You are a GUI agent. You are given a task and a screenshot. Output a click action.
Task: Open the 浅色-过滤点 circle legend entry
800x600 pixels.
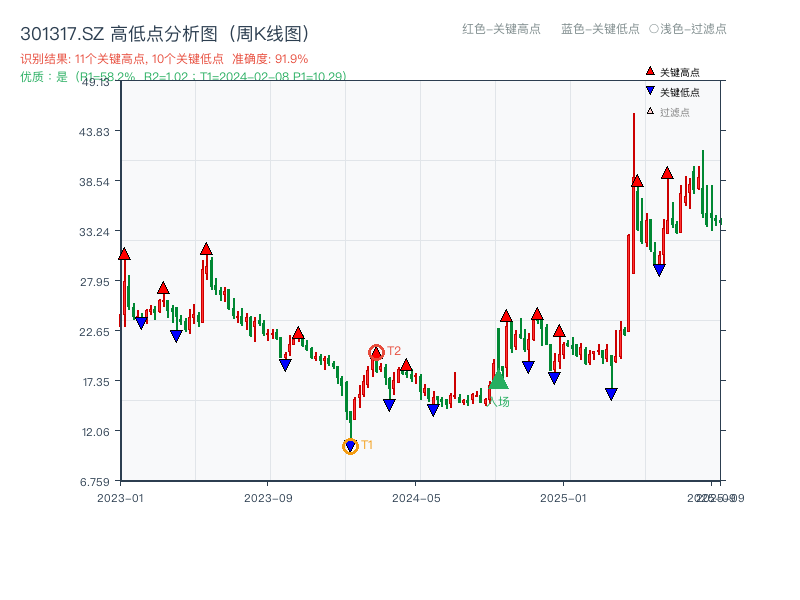686,30
